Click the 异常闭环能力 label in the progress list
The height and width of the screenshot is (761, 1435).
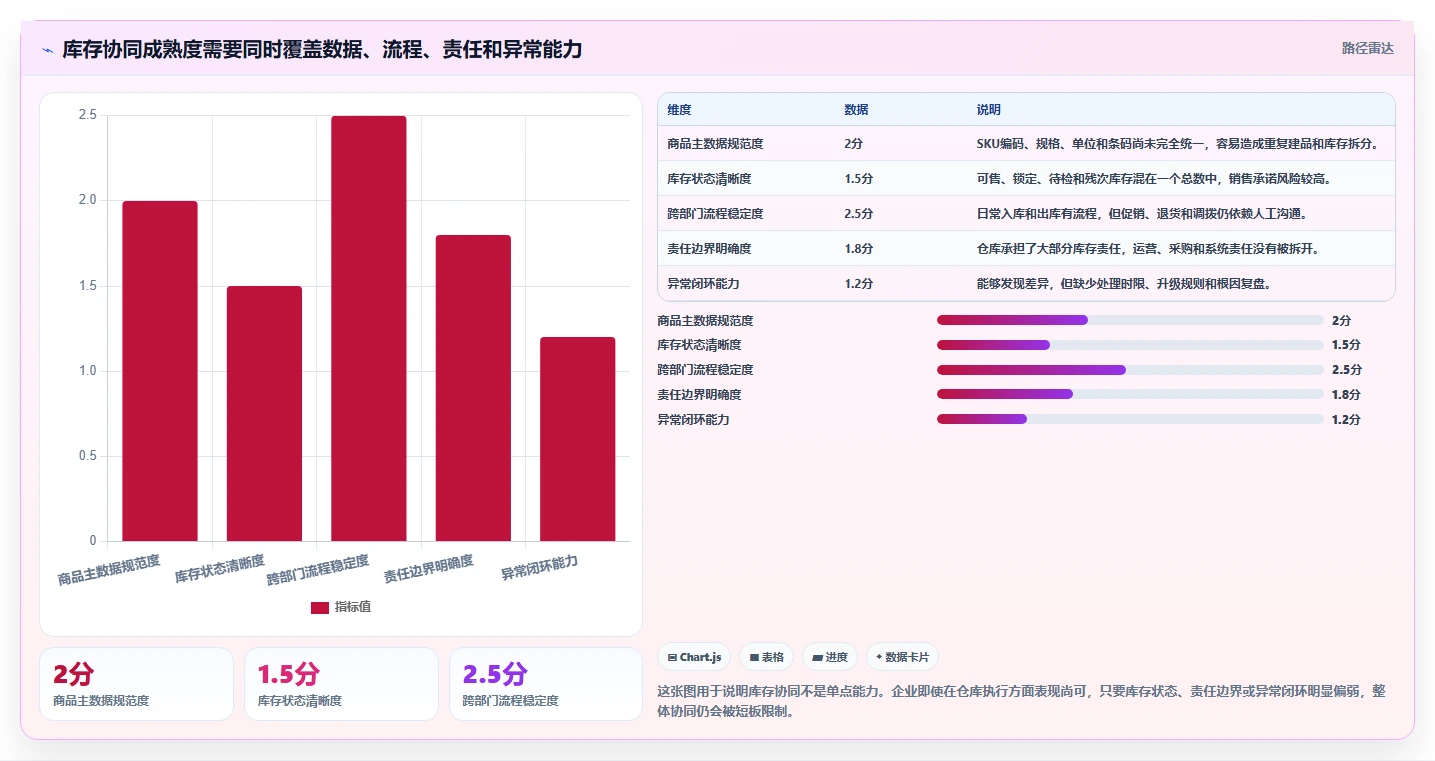click(693, 419)
